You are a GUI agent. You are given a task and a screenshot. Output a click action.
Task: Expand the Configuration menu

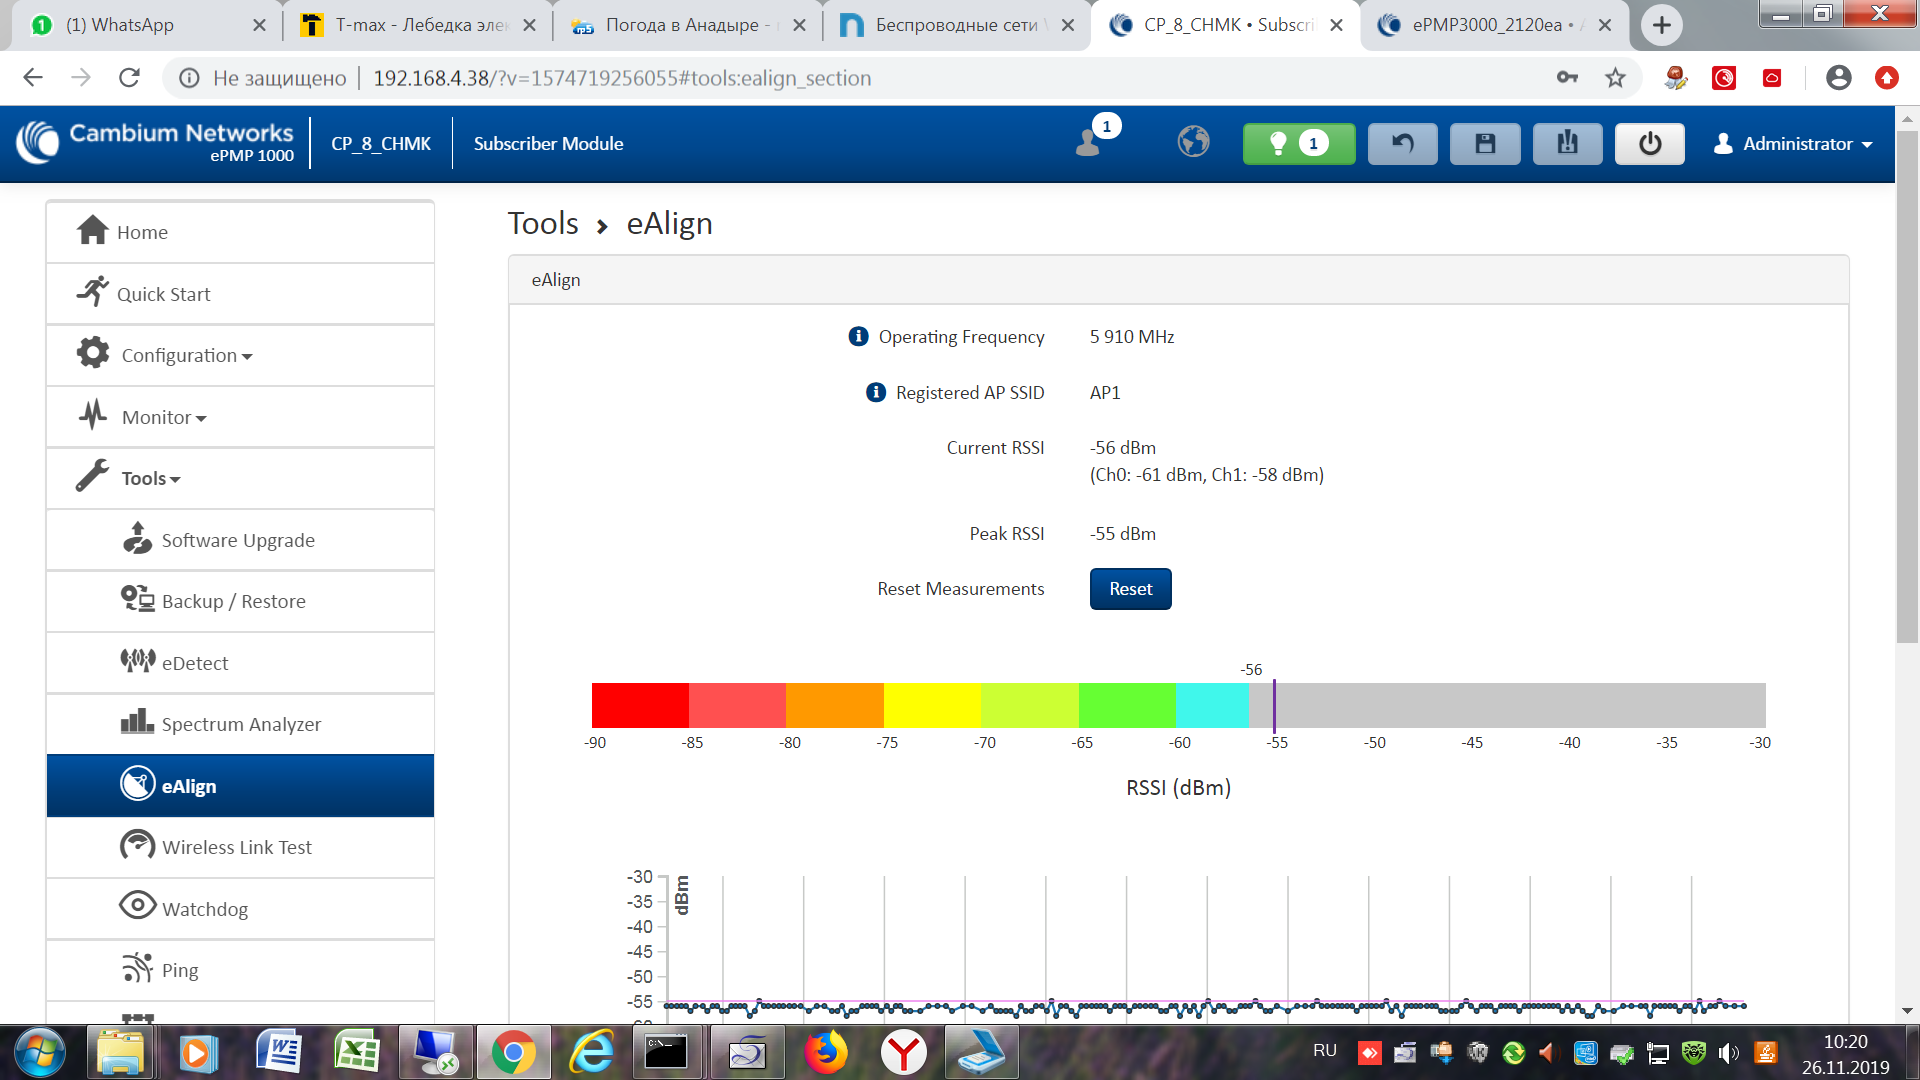pos(186,355)
